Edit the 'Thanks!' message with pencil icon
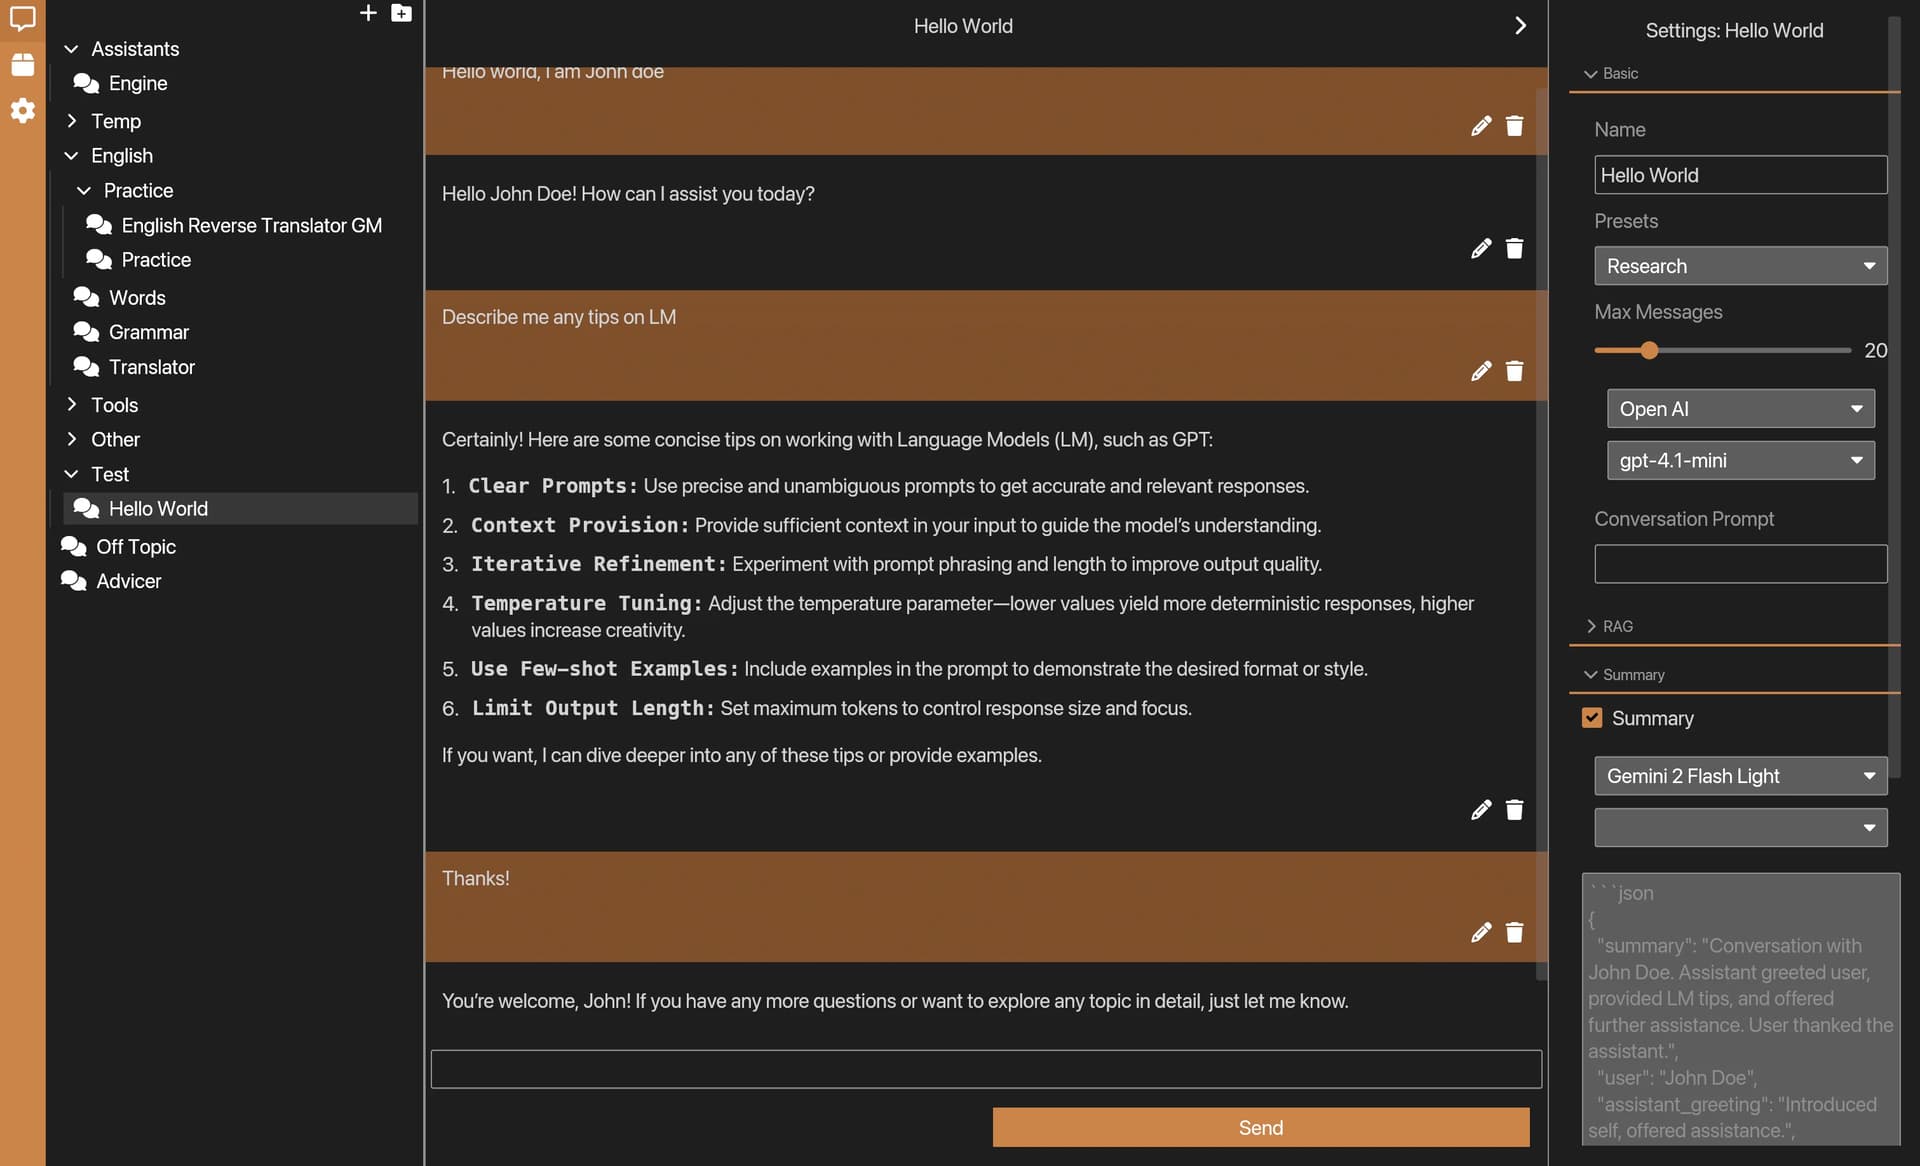Screen dimensions: 1920x1166 click(x=1481, y=932)
